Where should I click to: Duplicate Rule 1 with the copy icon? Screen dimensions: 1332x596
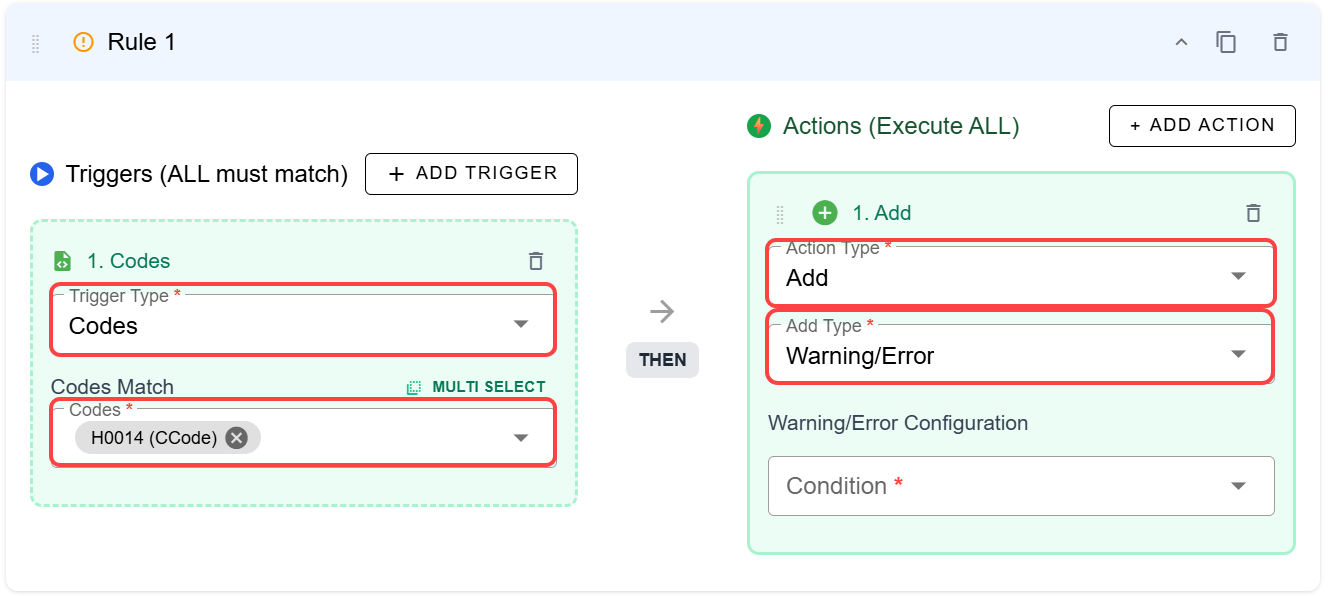(1226, 42)
